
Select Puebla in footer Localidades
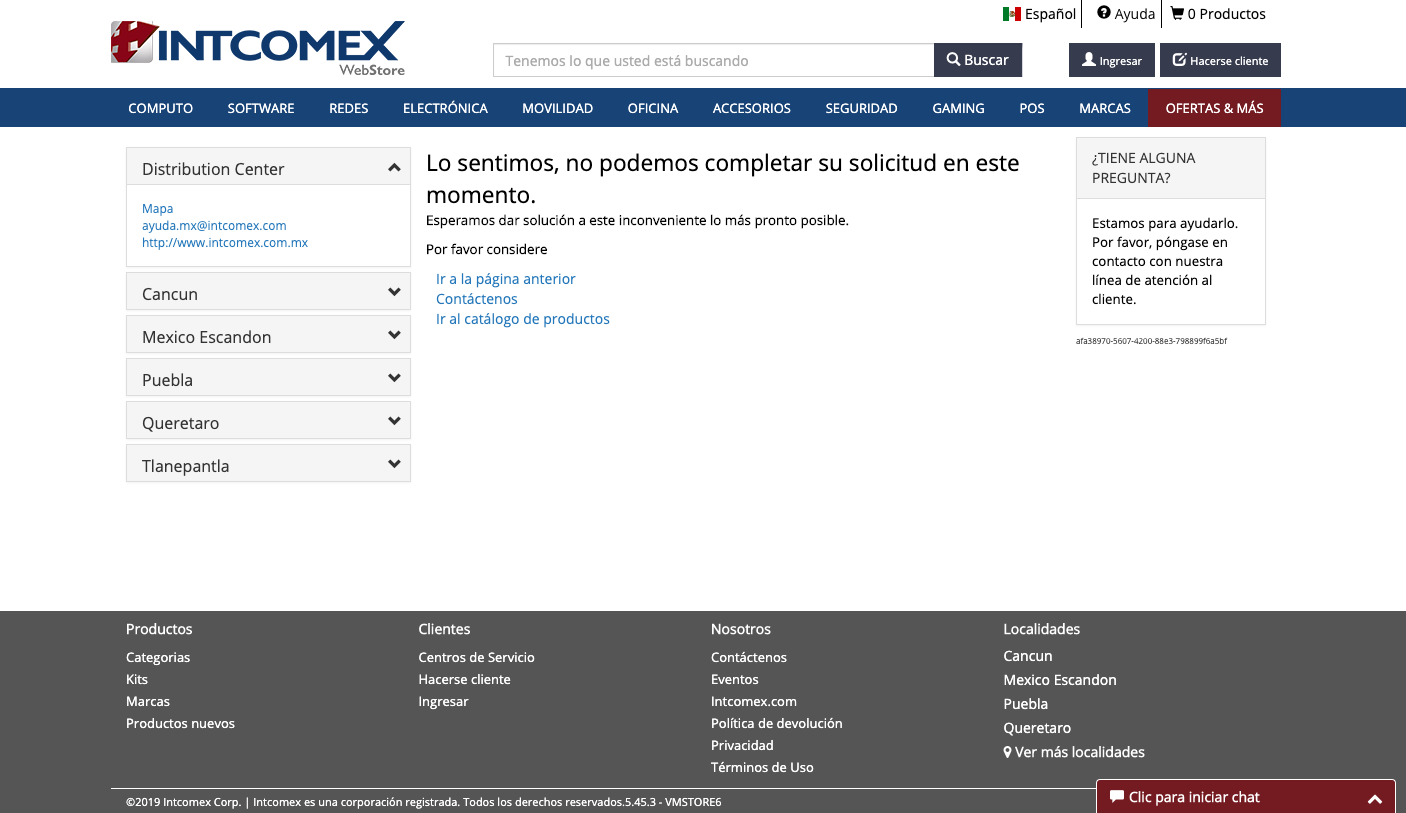click(1026, 704)
